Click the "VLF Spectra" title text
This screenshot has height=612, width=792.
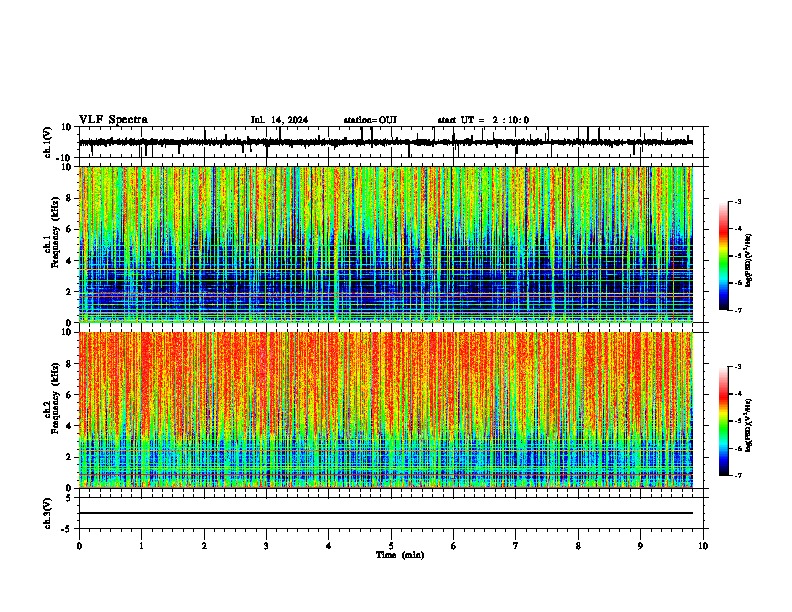coord(113,120)
